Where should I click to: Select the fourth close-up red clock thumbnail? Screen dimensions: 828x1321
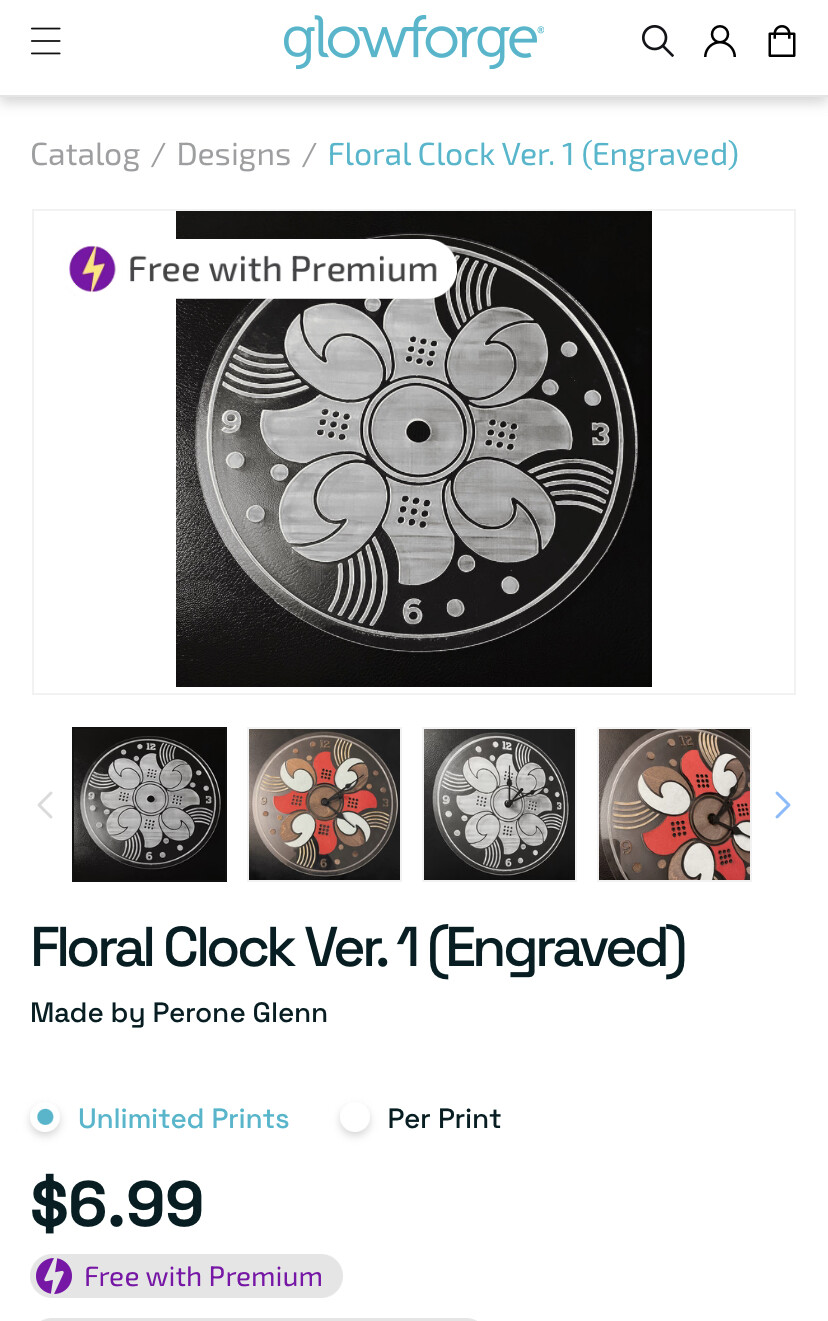point(674,804)
